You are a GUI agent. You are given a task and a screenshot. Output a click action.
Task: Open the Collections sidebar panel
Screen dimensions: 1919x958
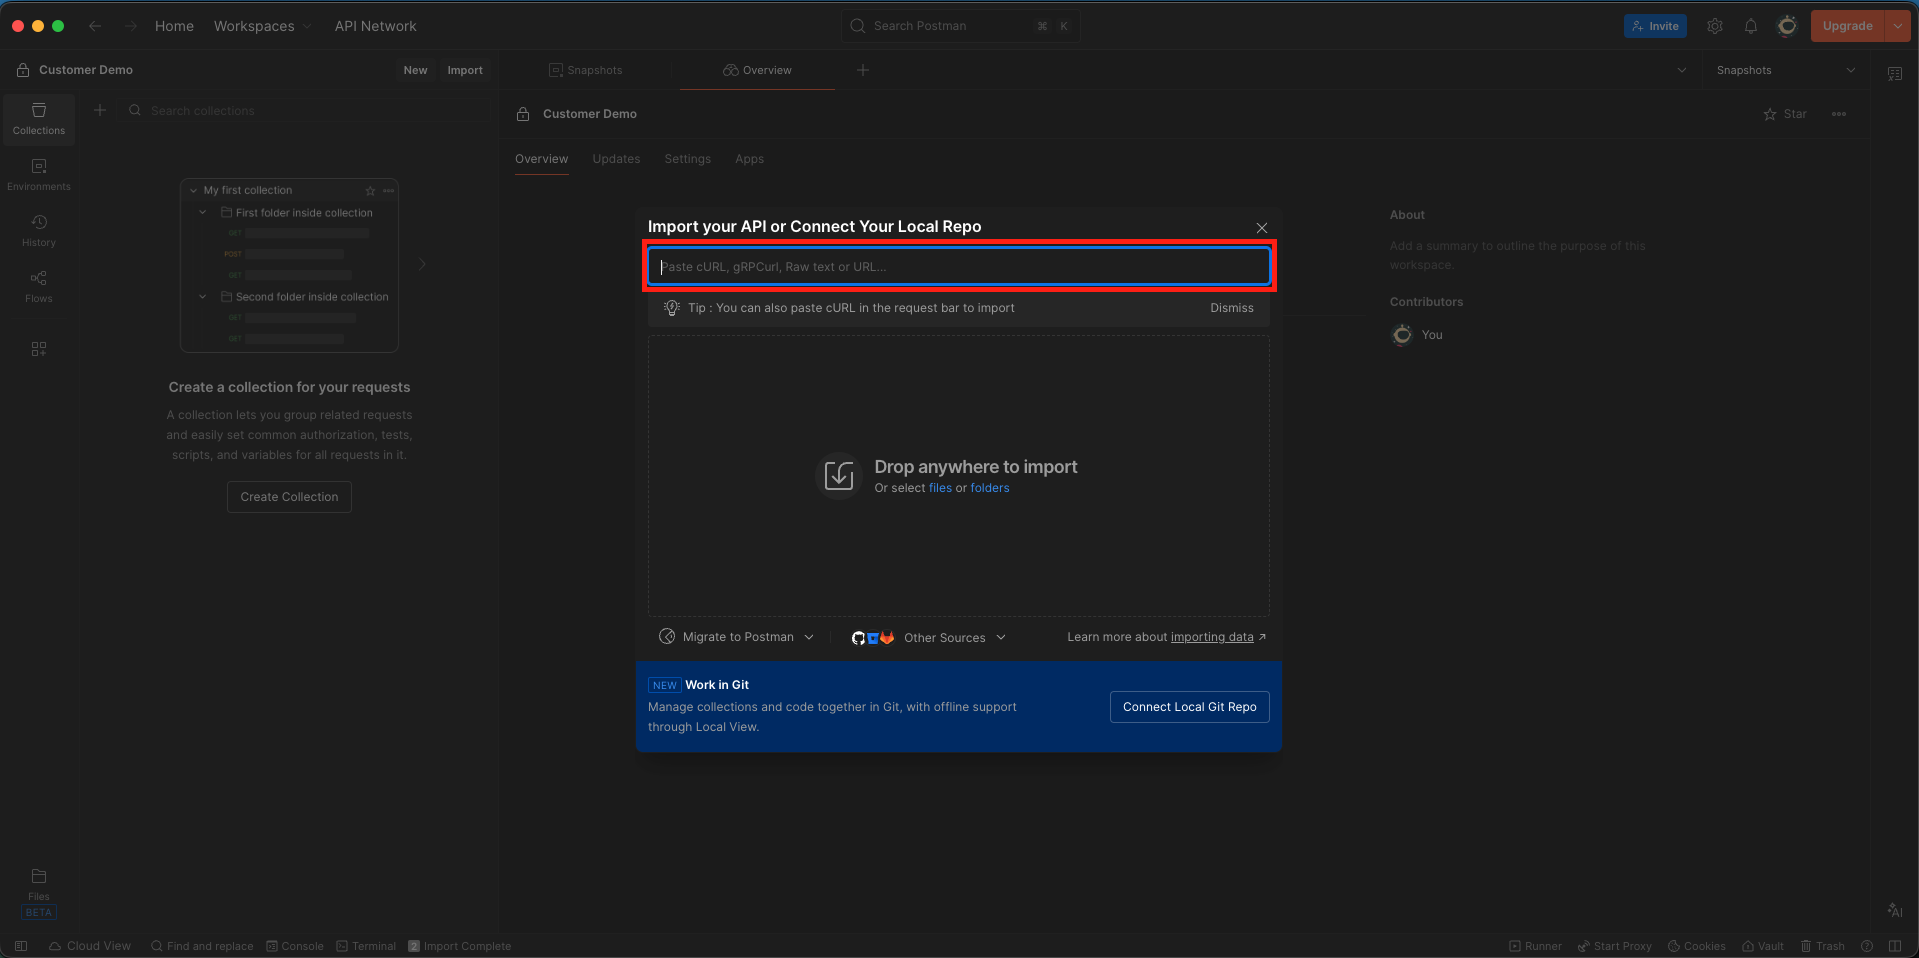[39, 119]
